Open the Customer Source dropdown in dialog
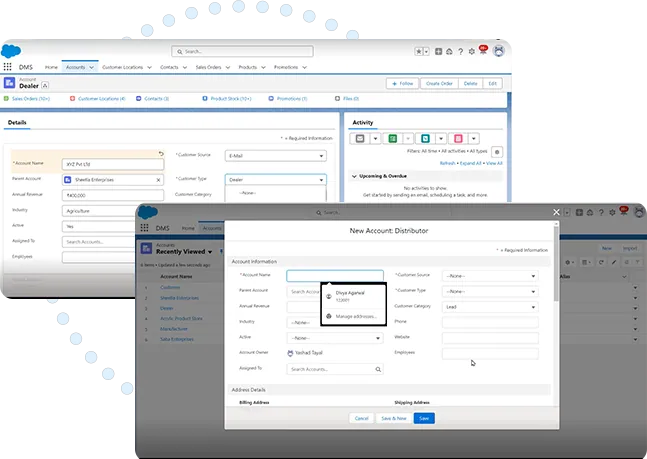This screenshot has height=459, width=647. [490, 276]
